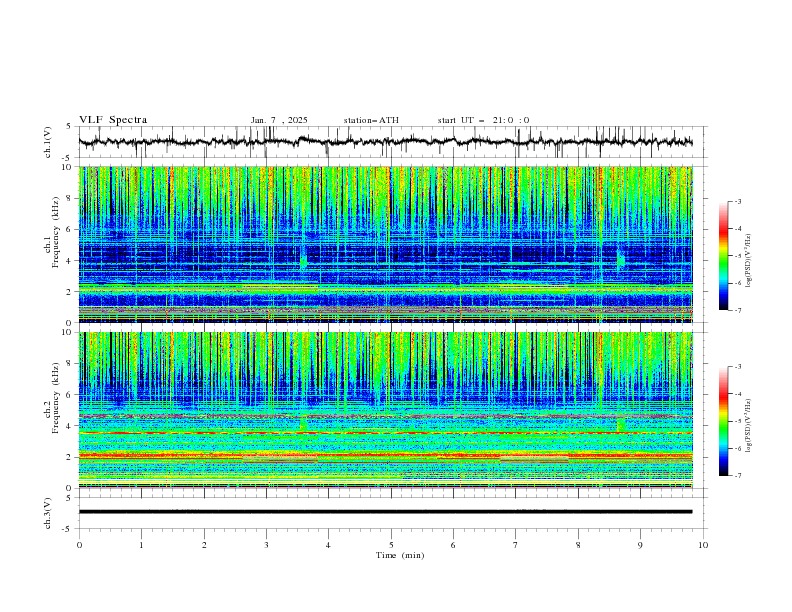Click the "ch.1(V)" waveform axis label
792x612 pixels.
pyautogui.click(x=48, y=142)
